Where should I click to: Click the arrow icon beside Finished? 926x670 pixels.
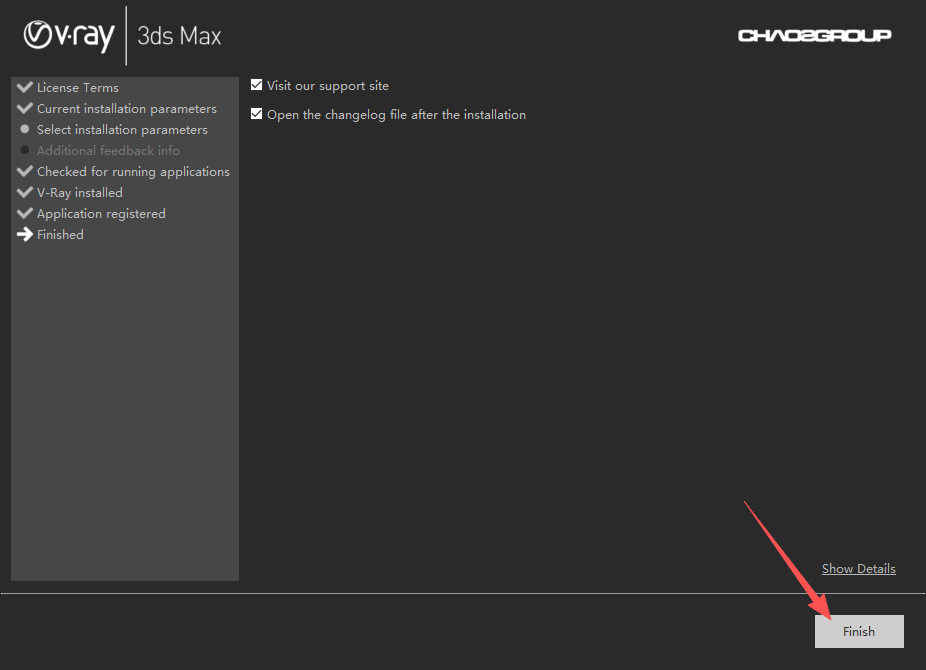pos(25,234)
